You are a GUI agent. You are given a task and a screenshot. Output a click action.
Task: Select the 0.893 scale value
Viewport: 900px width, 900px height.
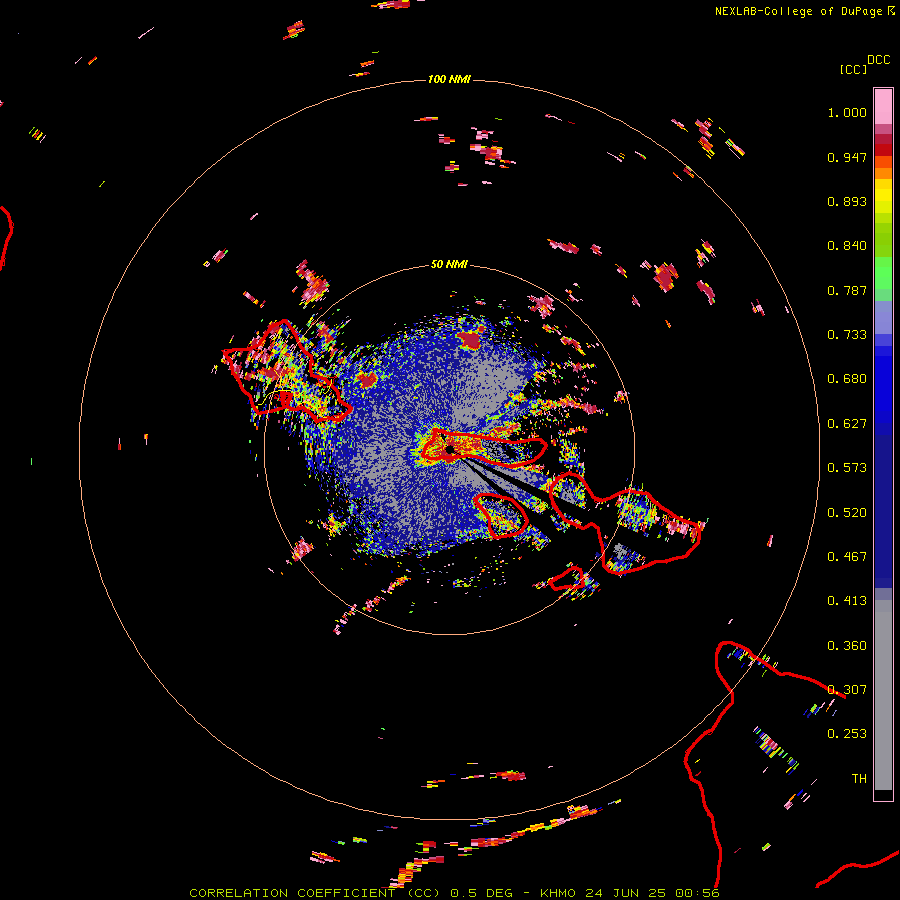[x=847, y=201]
